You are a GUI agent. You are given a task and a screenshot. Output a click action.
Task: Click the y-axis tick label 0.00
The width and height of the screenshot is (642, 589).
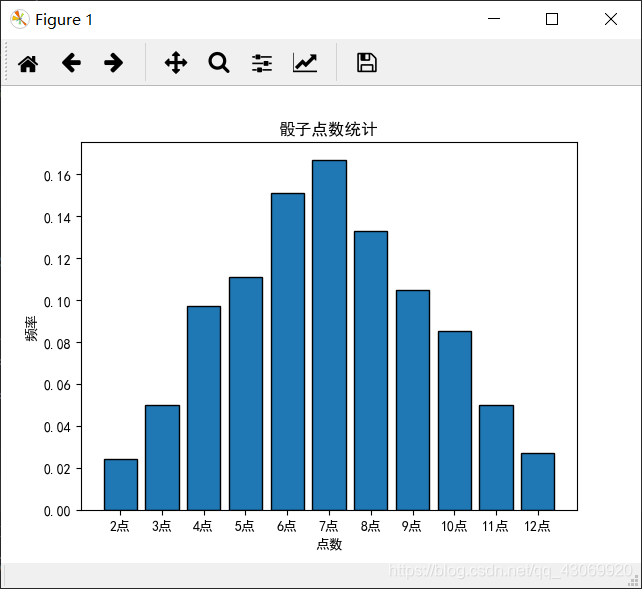57,511
